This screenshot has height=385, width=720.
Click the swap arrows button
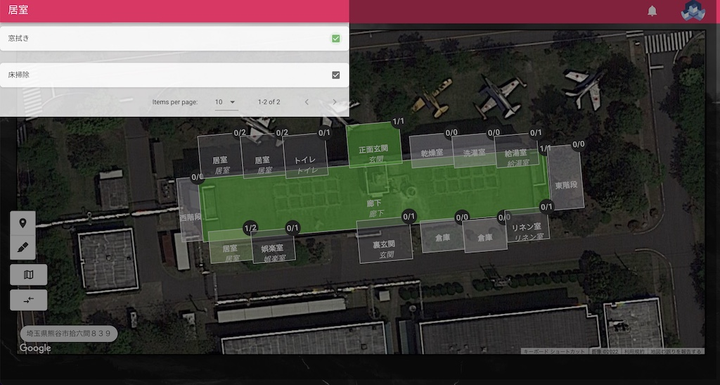point(28,300)
